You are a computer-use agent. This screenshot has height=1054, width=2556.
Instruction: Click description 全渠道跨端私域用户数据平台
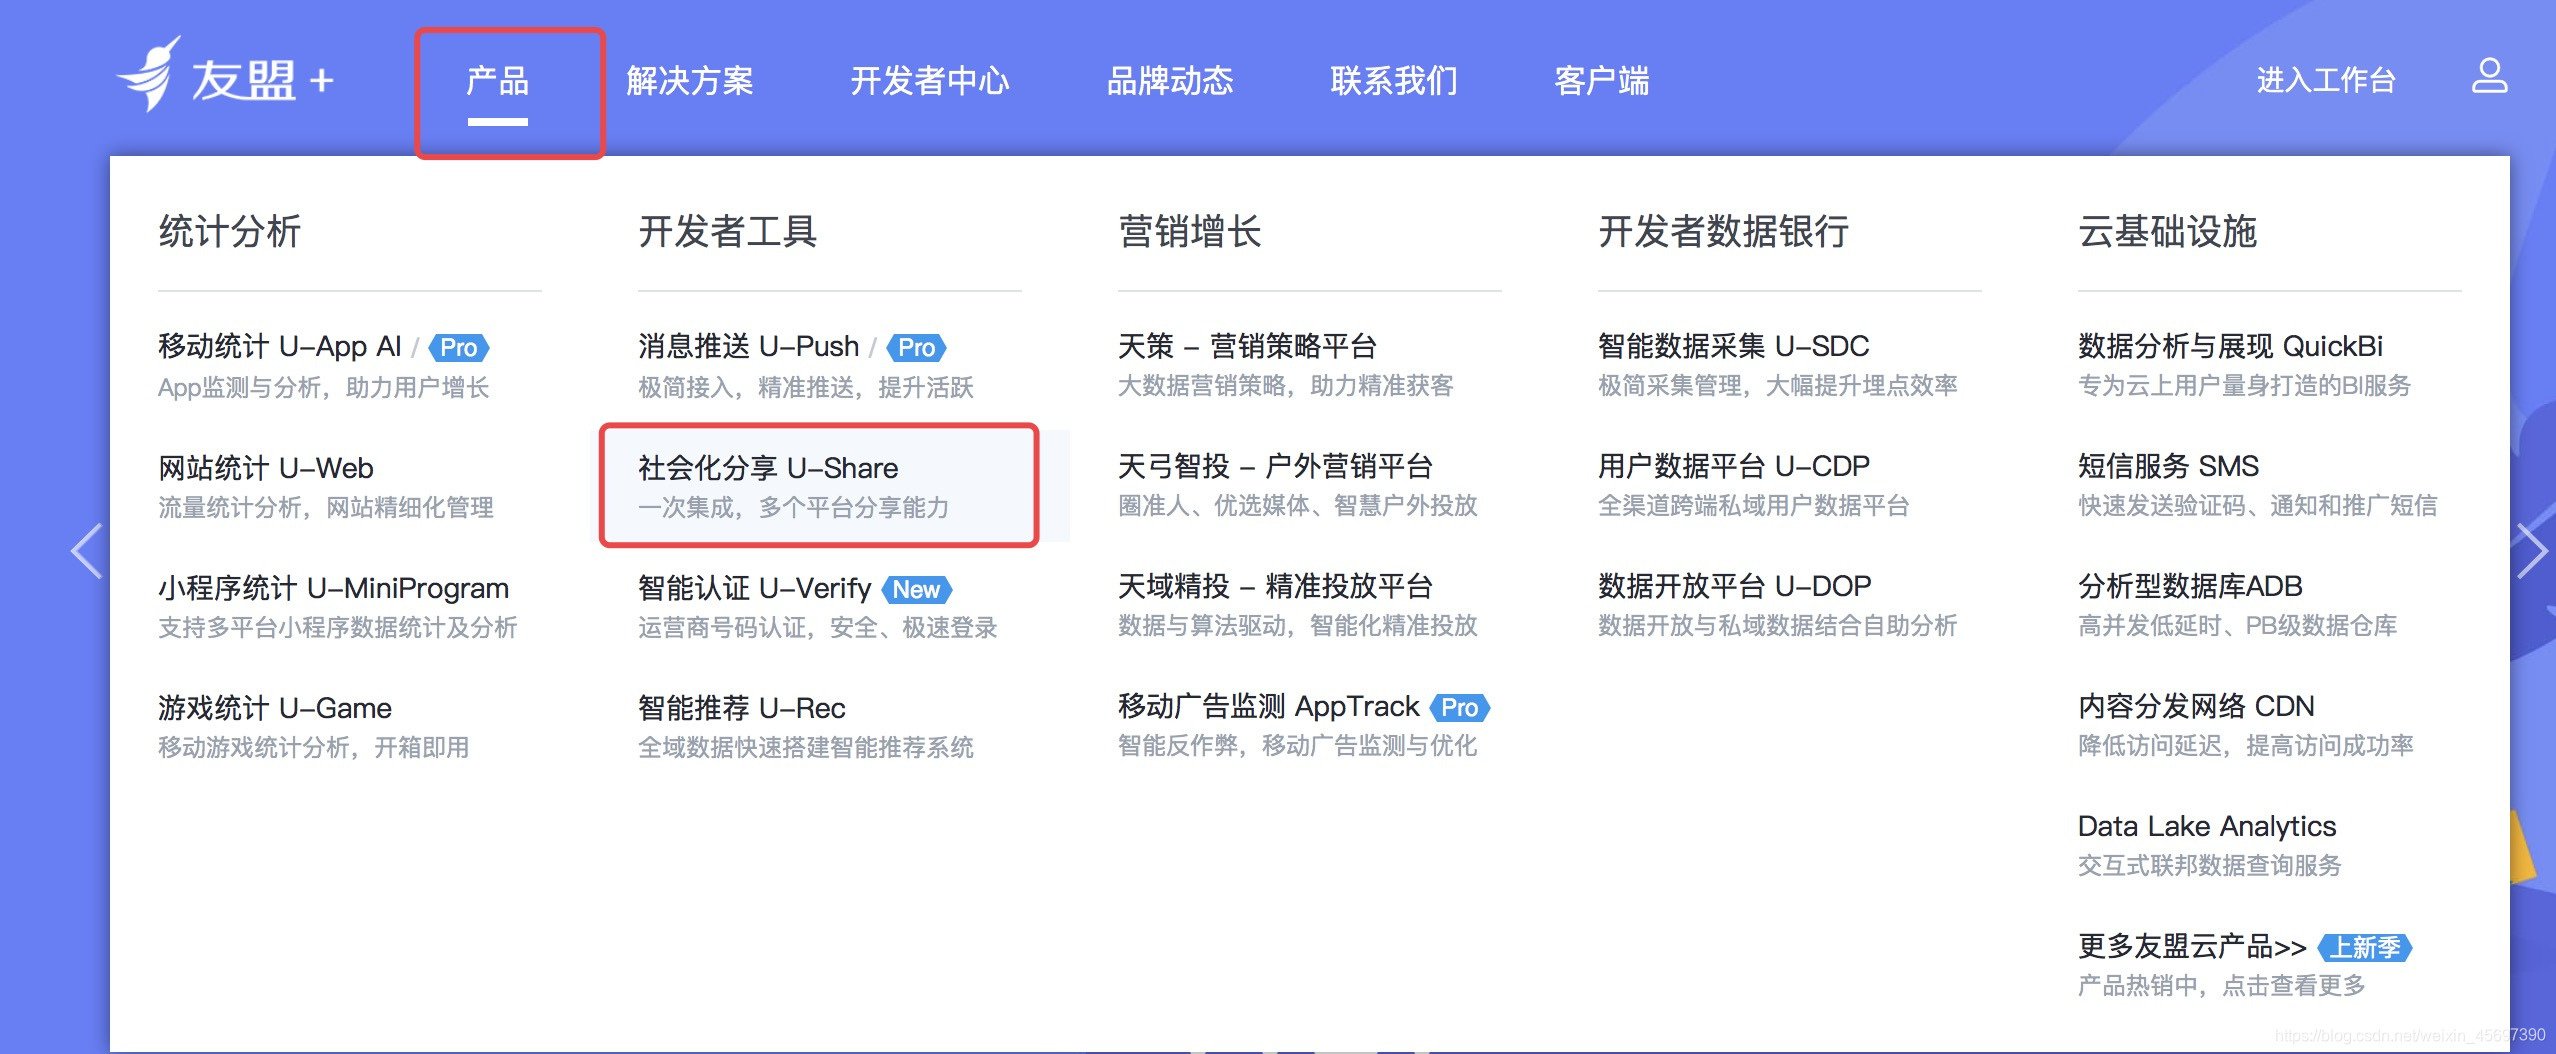pos(1754,505)
